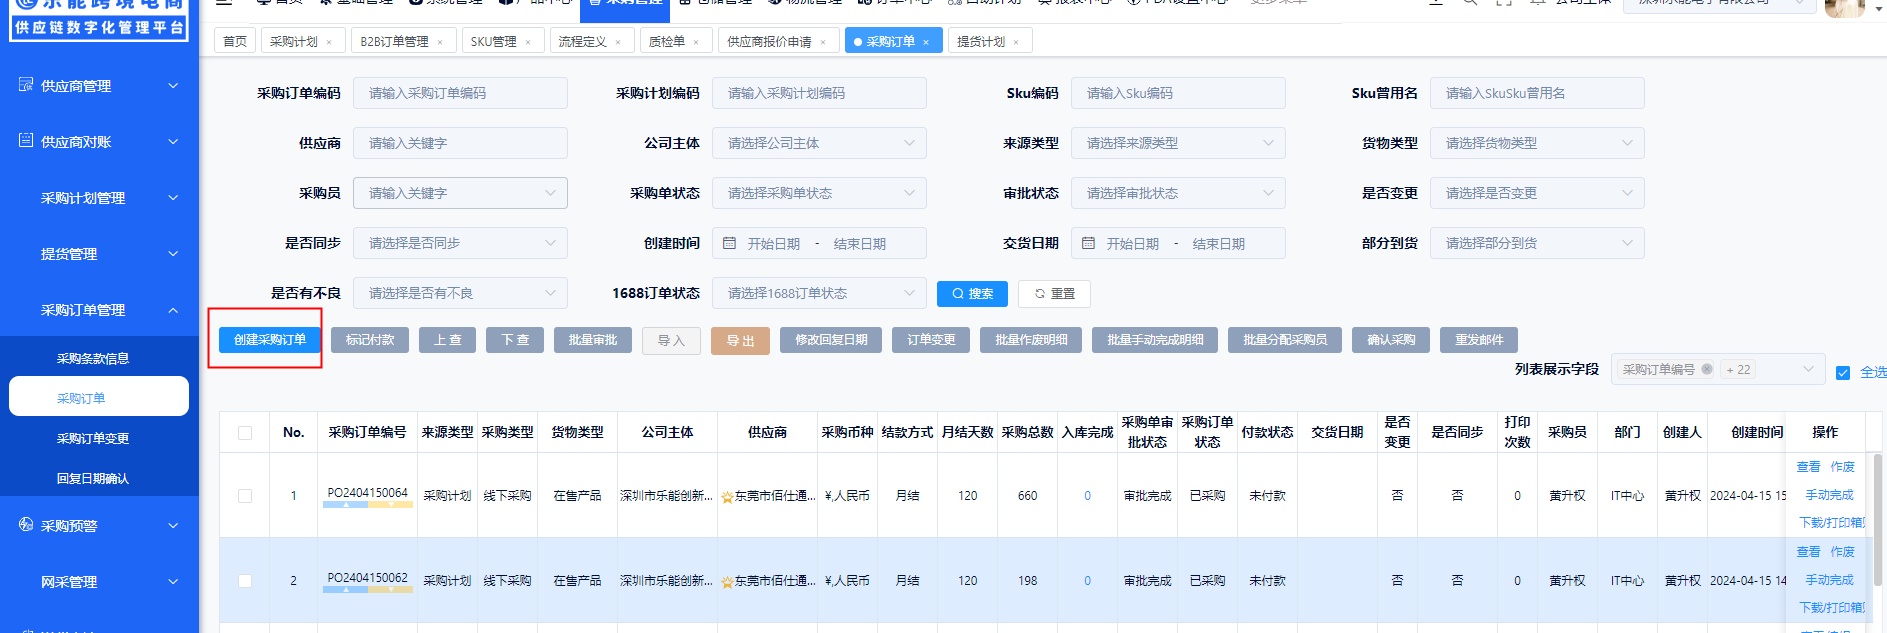The height and width of the screenshot is (633, 1887).
Task: Click the 供应商管理 sidebar icon
Action: pyautogui.click(x=26, y=85)
